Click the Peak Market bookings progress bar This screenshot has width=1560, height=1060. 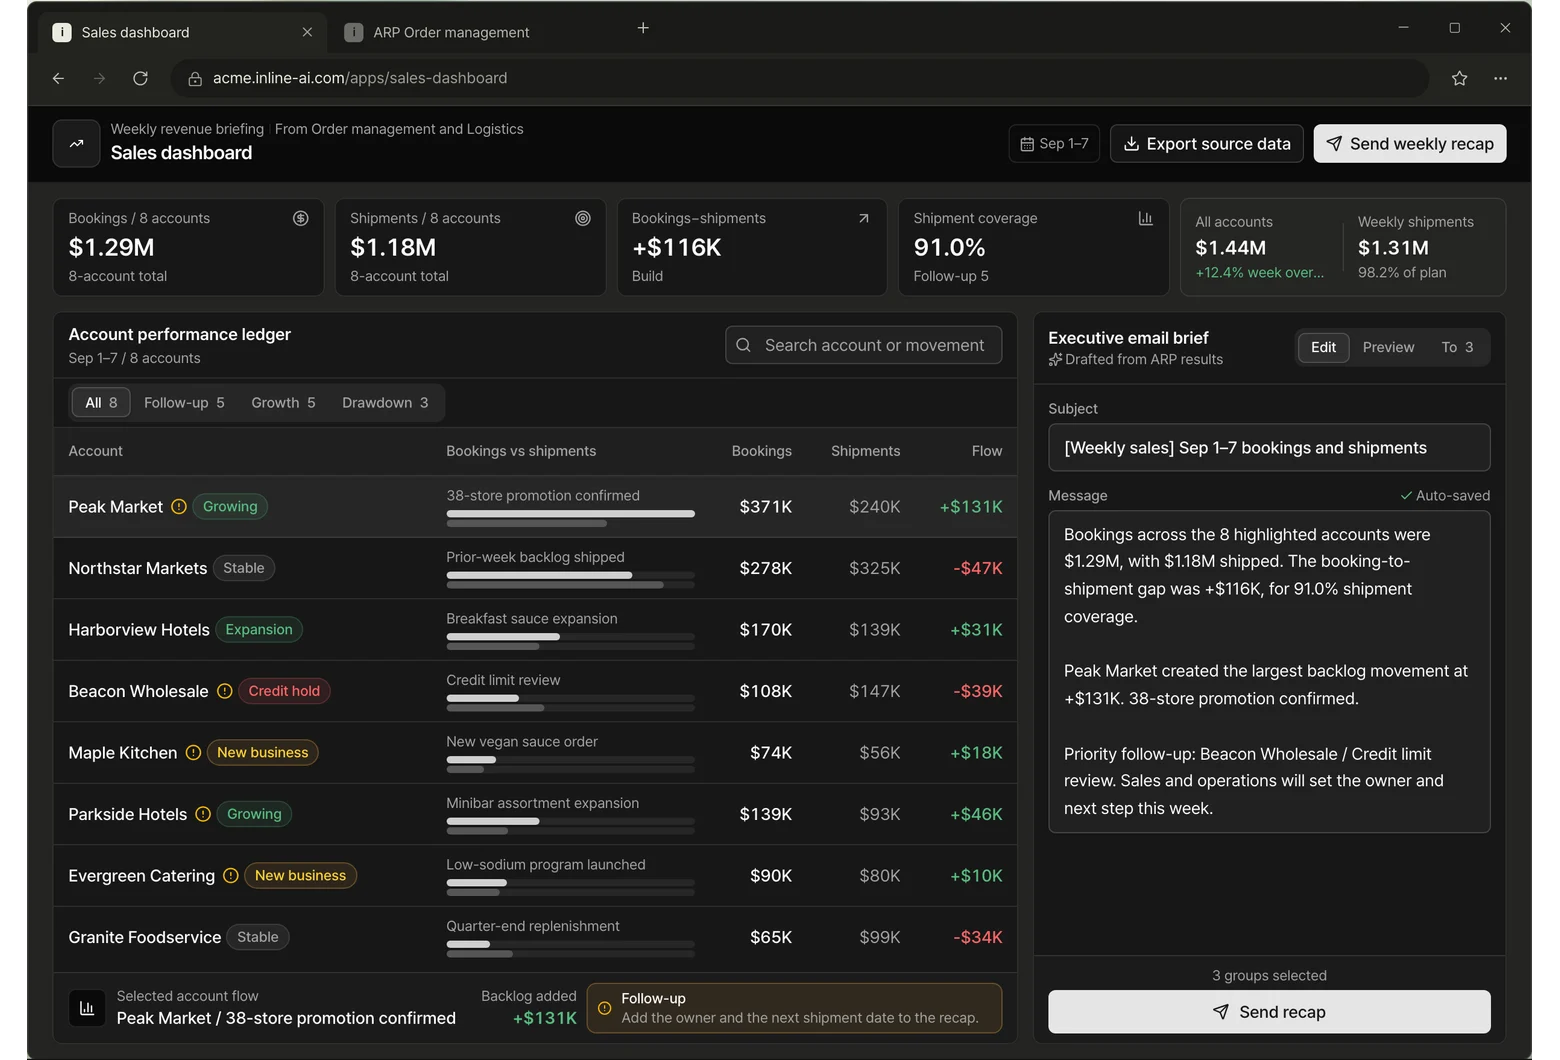tap(570, 514)
